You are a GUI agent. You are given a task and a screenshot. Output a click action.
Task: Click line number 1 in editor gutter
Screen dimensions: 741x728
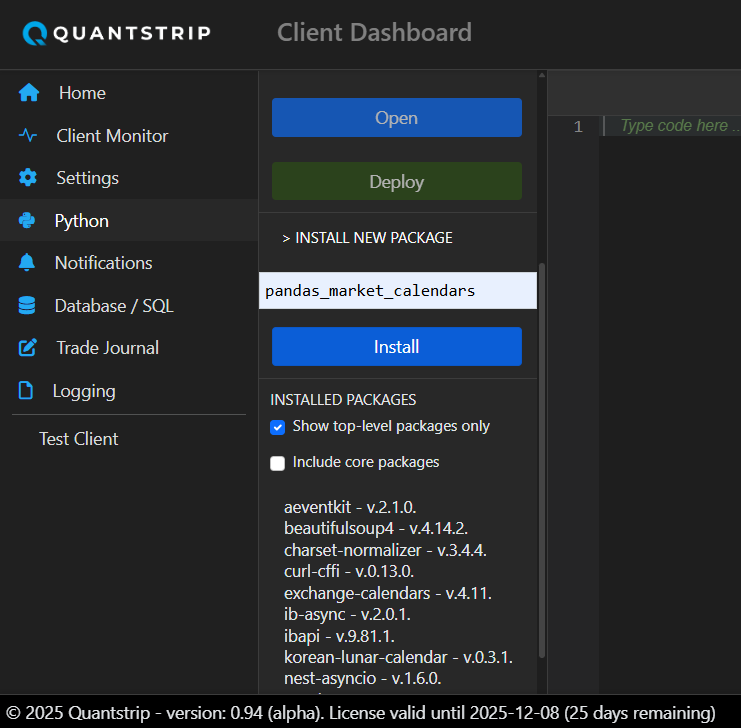pos(578,126)
